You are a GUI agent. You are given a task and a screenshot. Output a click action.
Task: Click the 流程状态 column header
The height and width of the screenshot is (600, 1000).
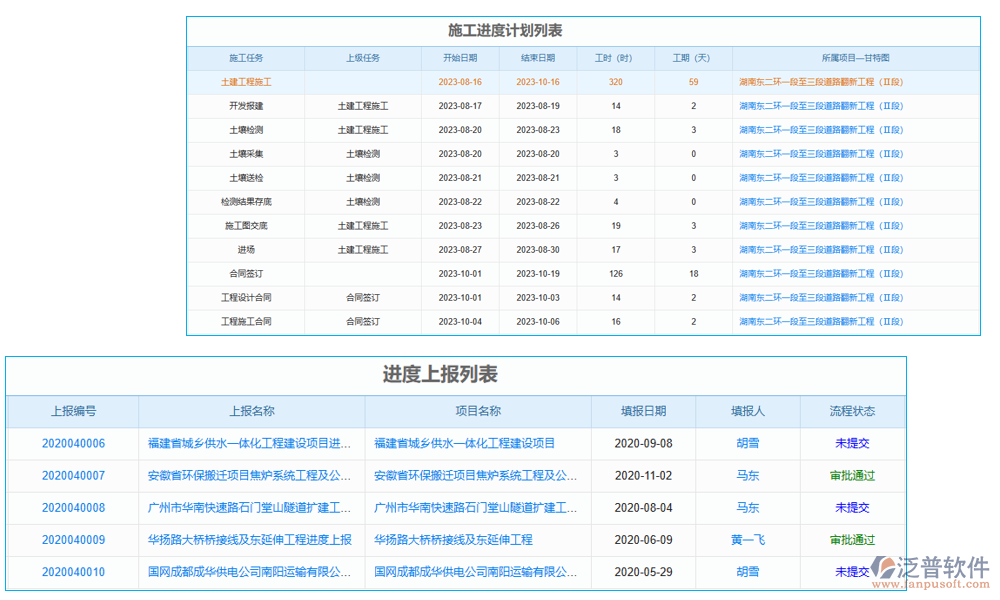849,412
